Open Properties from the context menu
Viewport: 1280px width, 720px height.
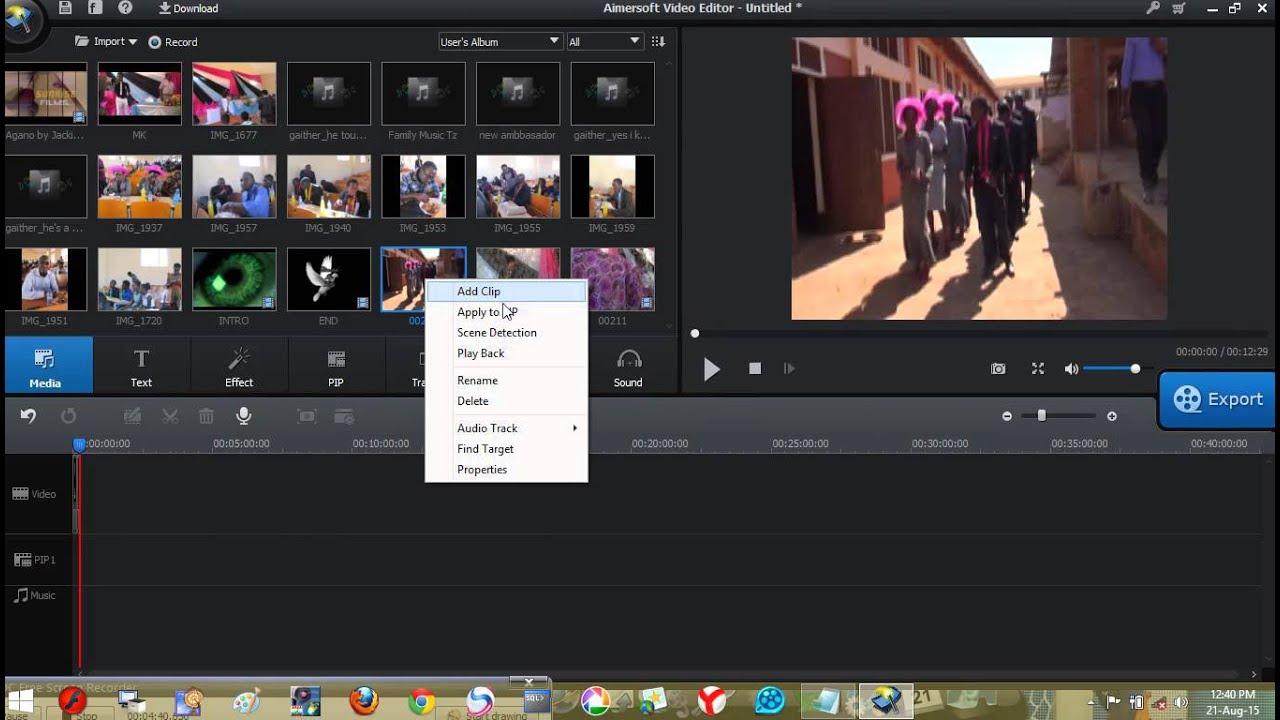tap(506, 469)
